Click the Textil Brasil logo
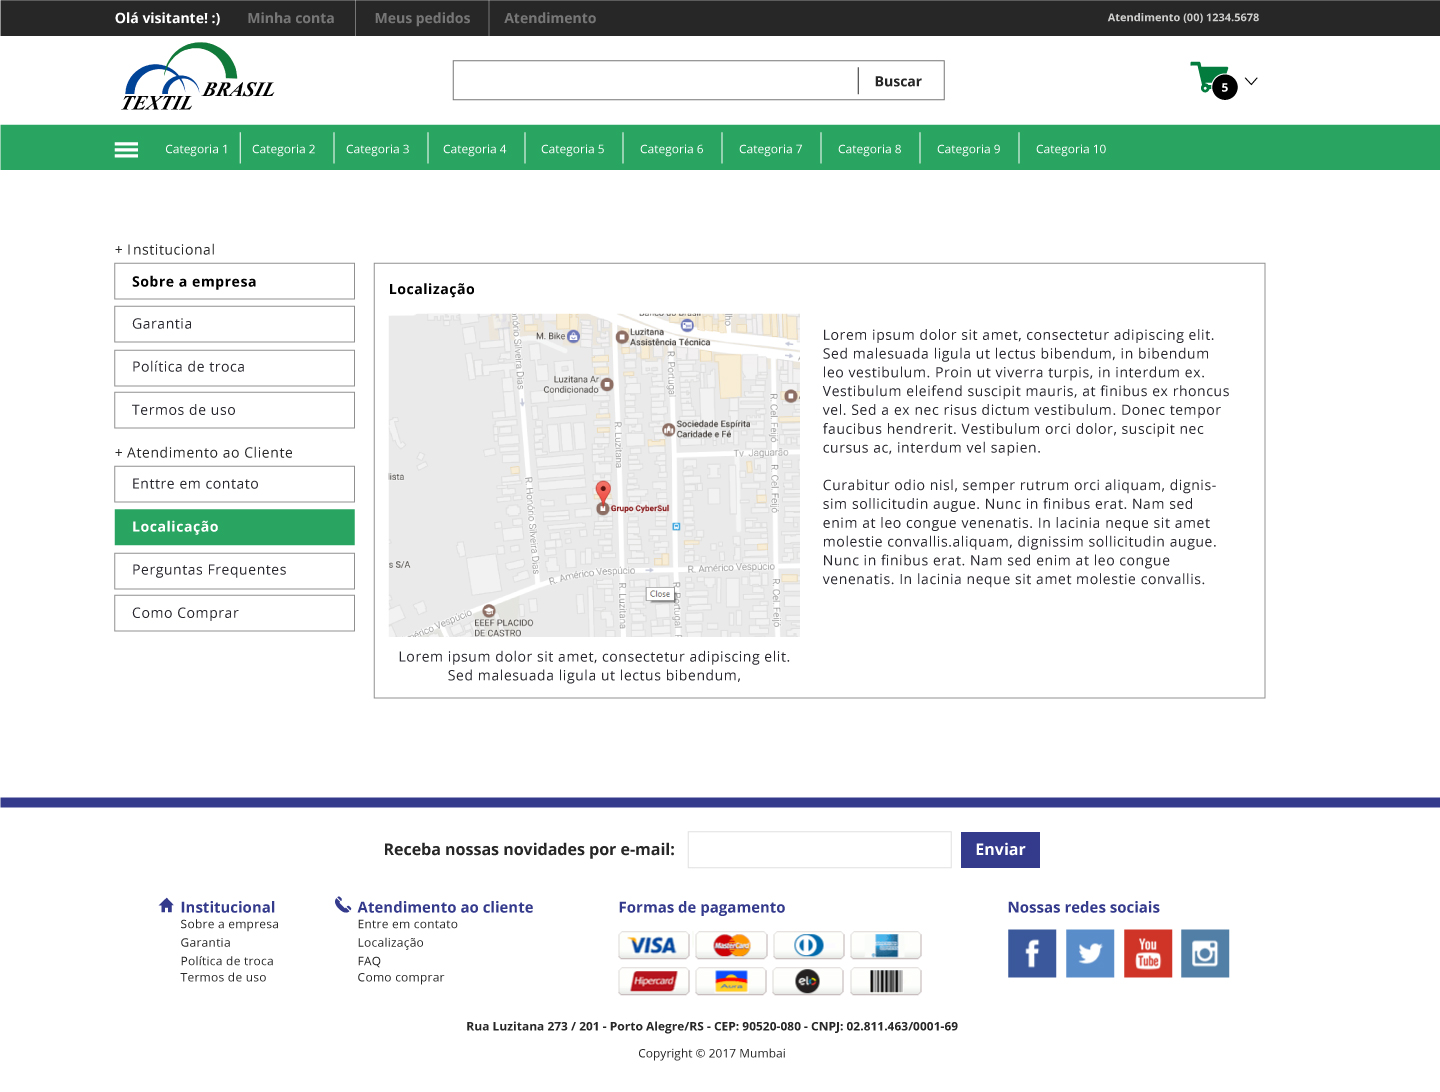 (x=198, y=78)
